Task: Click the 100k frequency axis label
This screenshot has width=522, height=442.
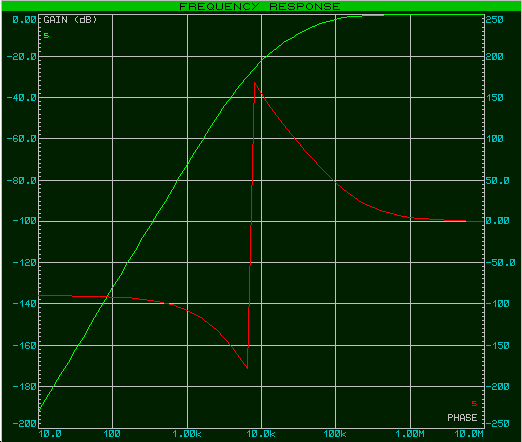Action: 335,434
